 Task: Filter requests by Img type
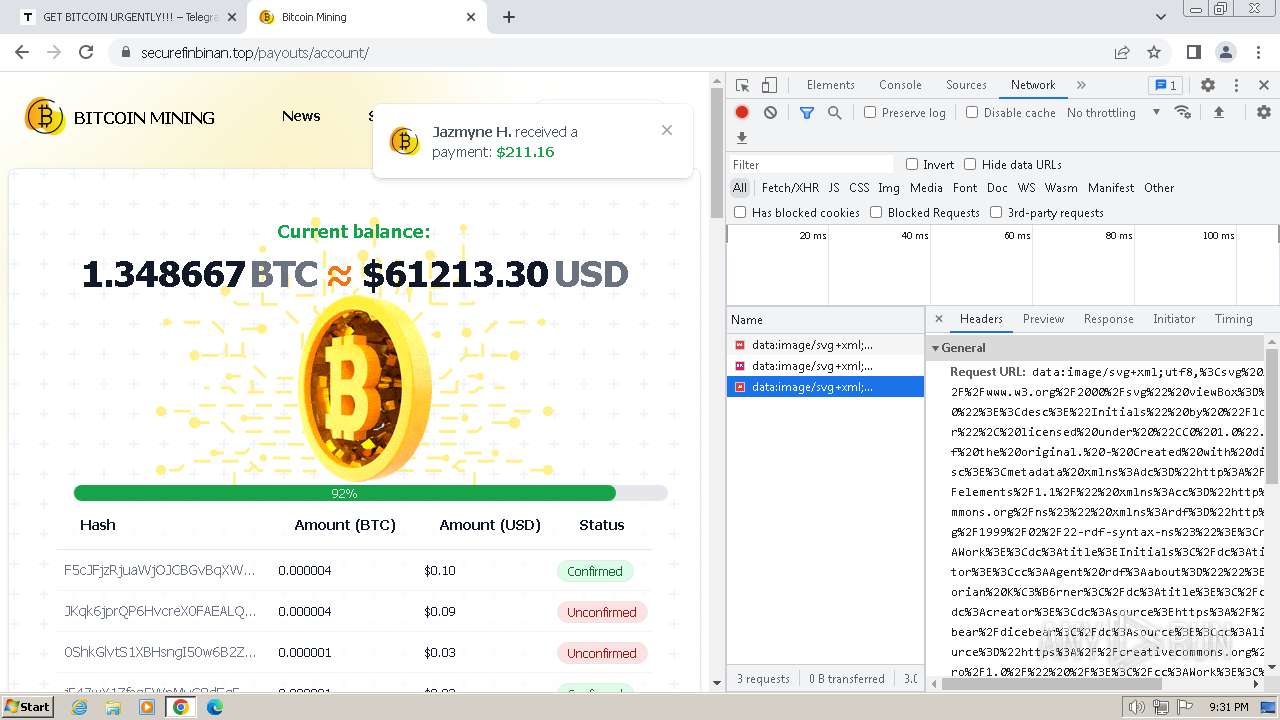[889, 188]
